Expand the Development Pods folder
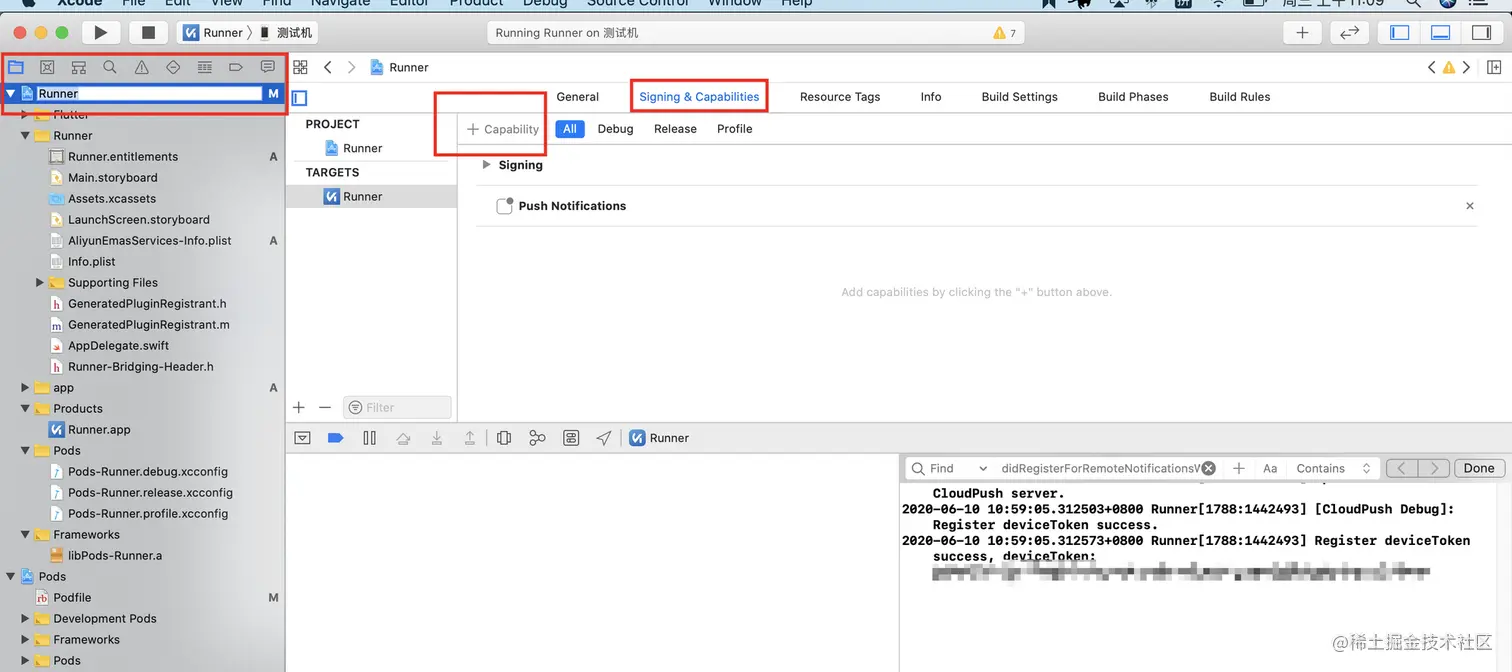 coord(26,618)
